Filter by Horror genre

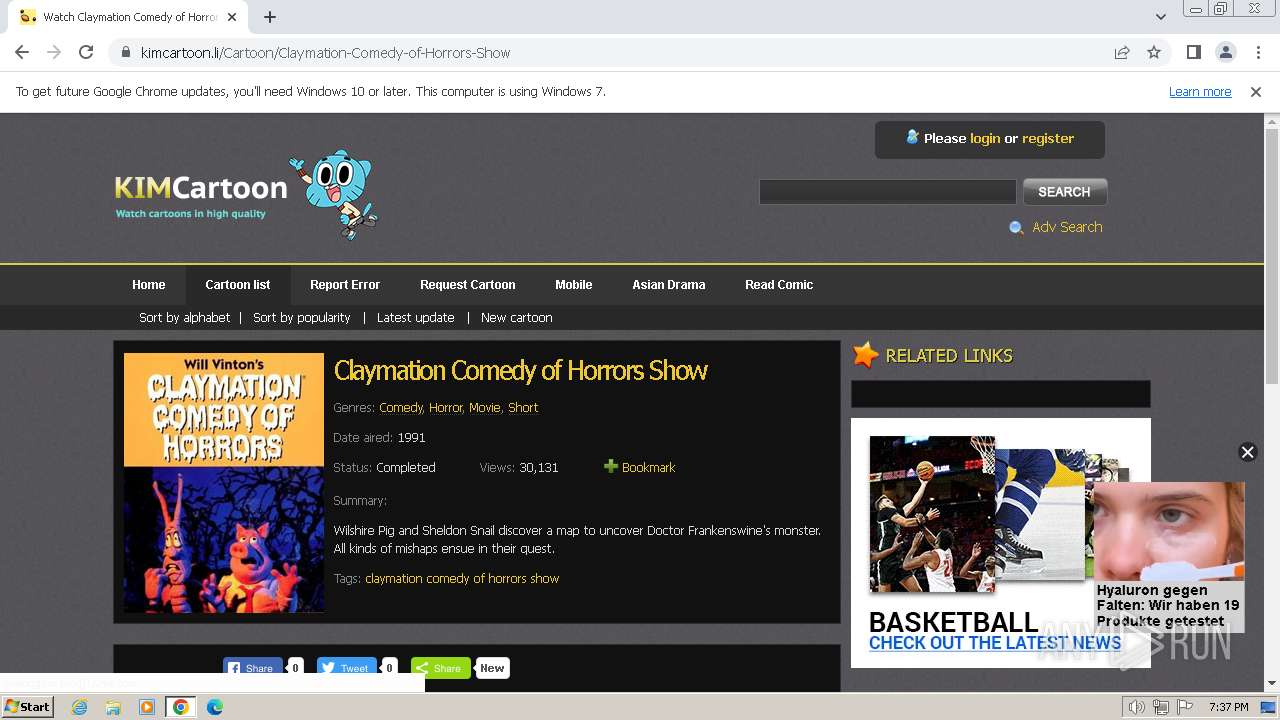(x=446, y=407)
